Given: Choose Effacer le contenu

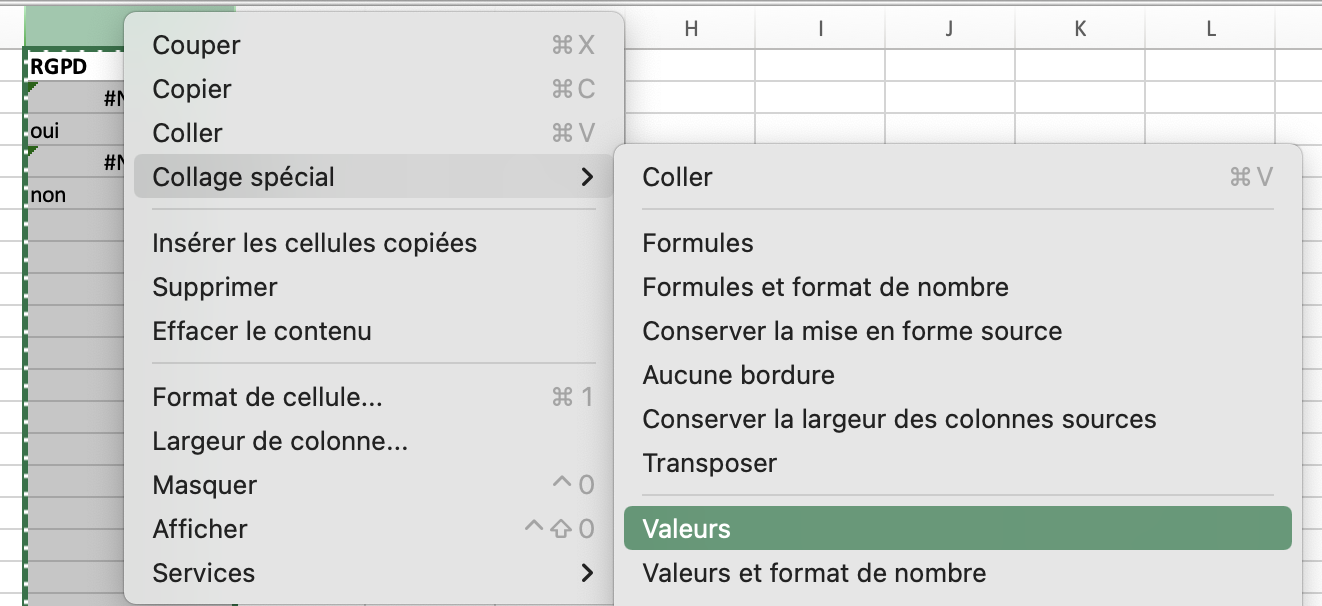Looking at the screenshot, I should [261, 331].
